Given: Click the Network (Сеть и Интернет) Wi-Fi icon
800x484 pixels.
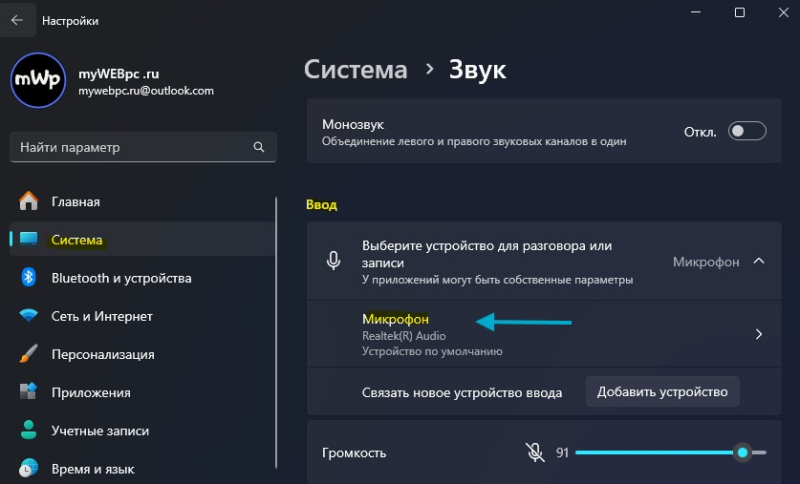Looking at the screenshot, I should click(x=29, y=316).
